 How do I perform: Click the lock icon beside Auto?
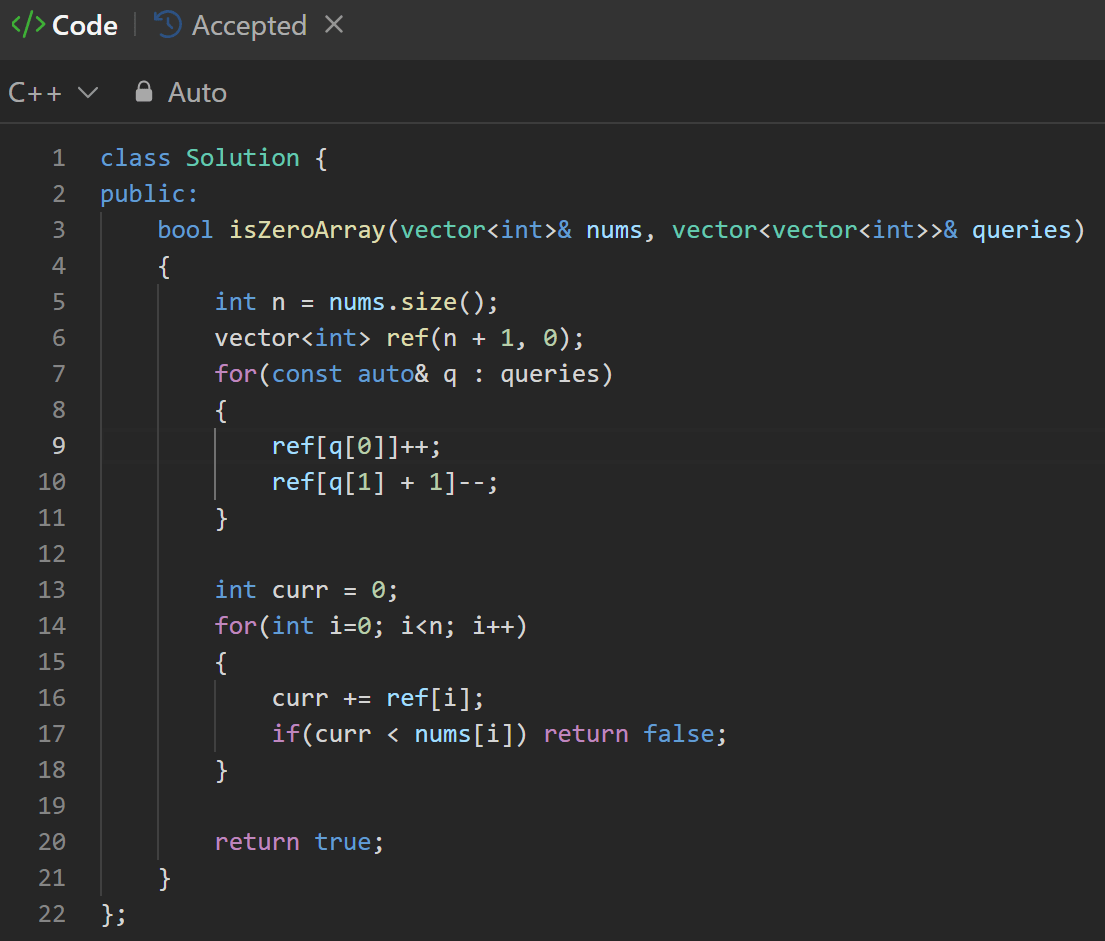(x=144, y=92)
